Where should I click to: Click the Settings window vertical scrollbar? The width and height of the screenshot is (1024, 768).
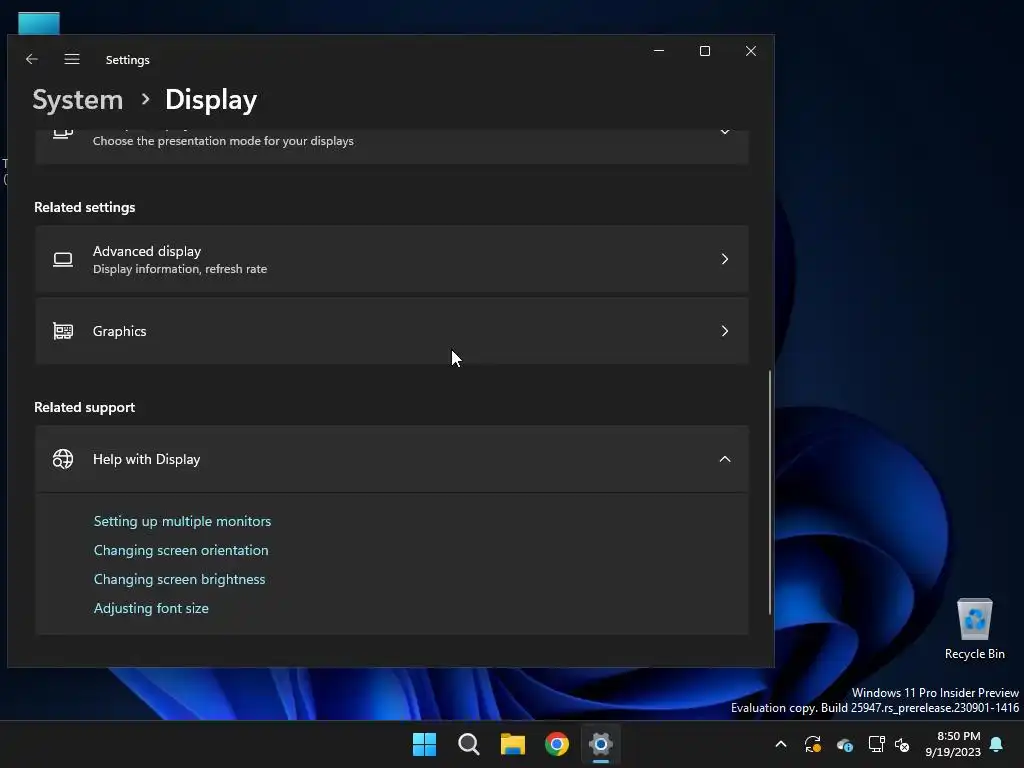click(770, 492)
